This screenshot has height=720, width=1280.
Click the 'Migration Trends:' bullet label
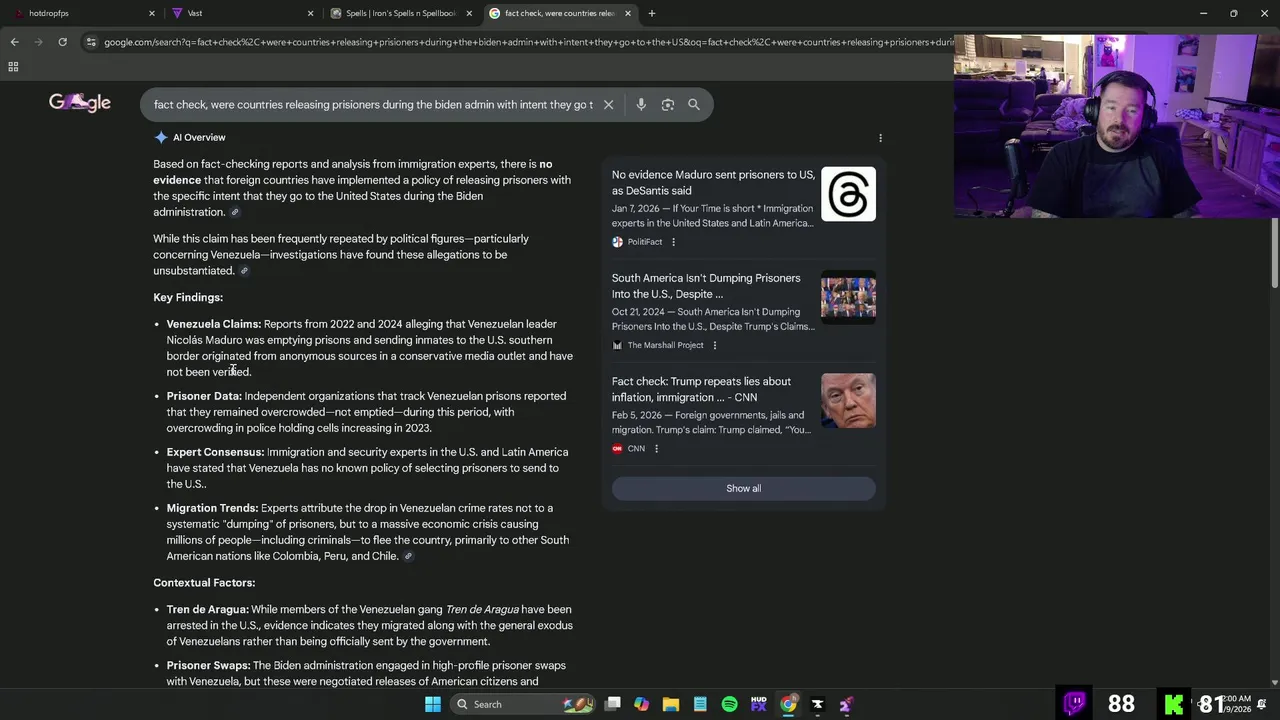[212, 508]
